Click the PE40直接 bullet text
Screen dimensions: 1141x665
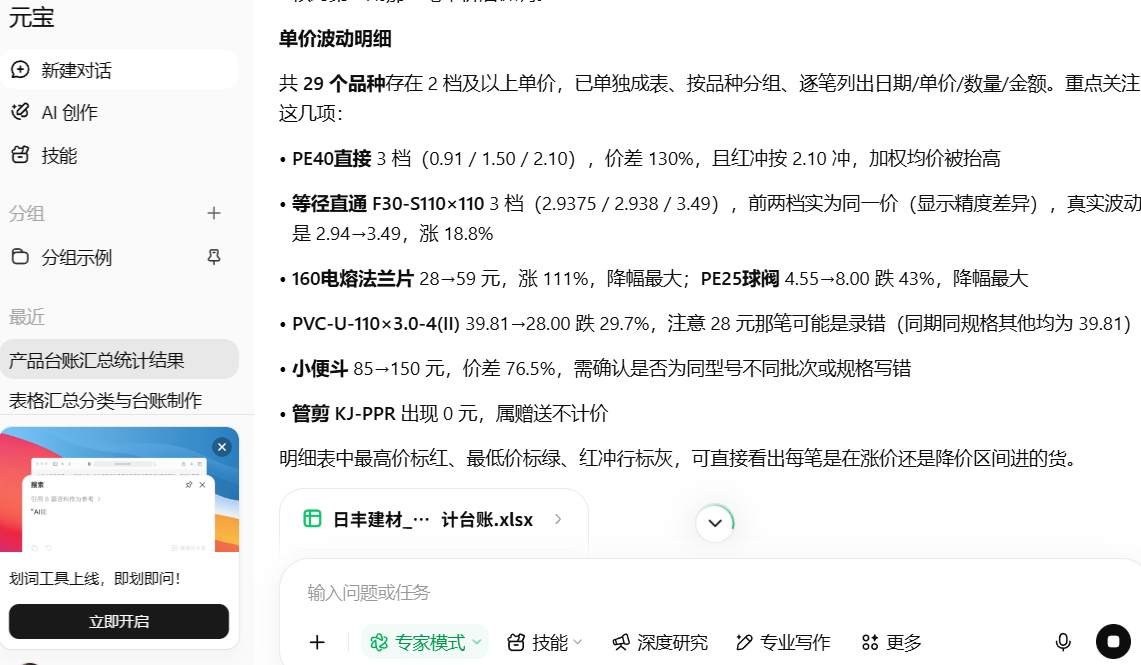pyautogui.click(x=646, y=159)
